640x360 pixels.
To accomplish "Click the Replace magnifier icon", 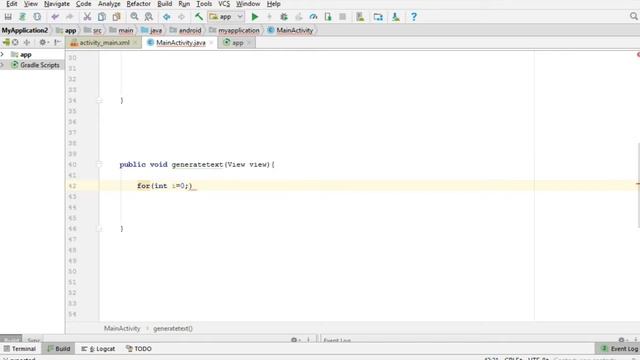I will [x=149, y=17].
